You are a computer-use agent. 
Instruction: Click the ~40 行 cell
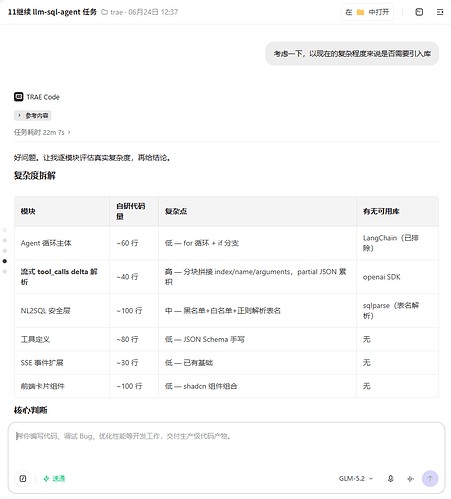[134, 277]
